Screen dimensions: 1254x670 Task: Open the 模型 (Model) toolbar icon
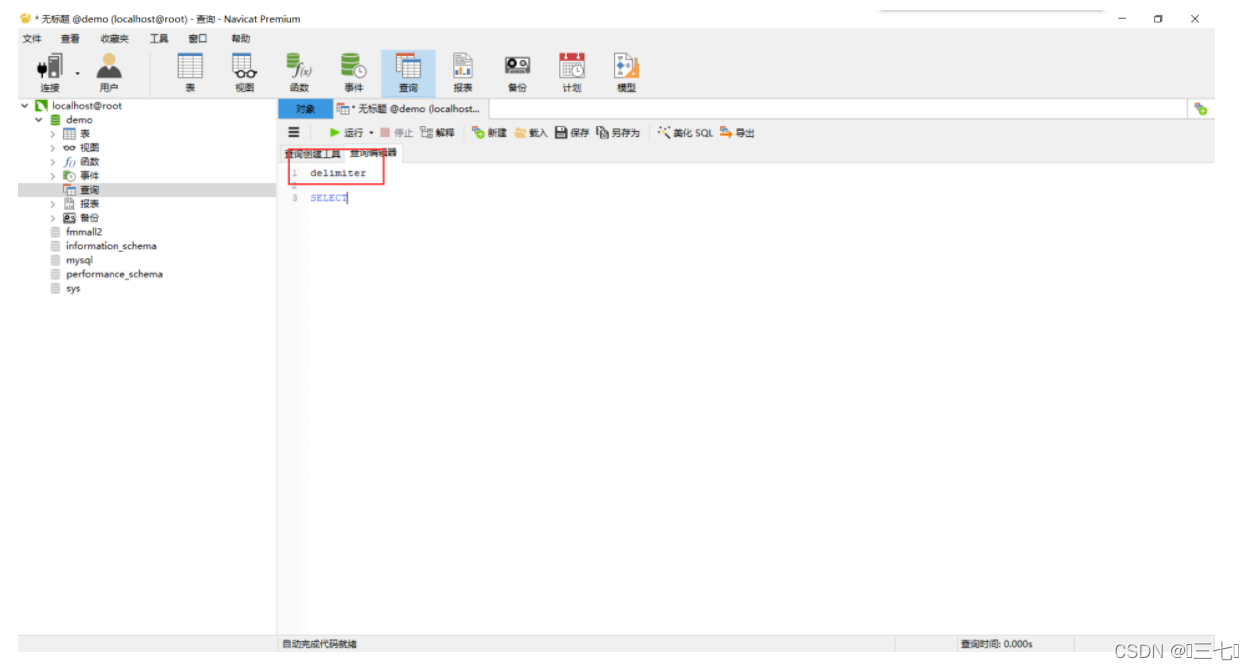point(625,70)
